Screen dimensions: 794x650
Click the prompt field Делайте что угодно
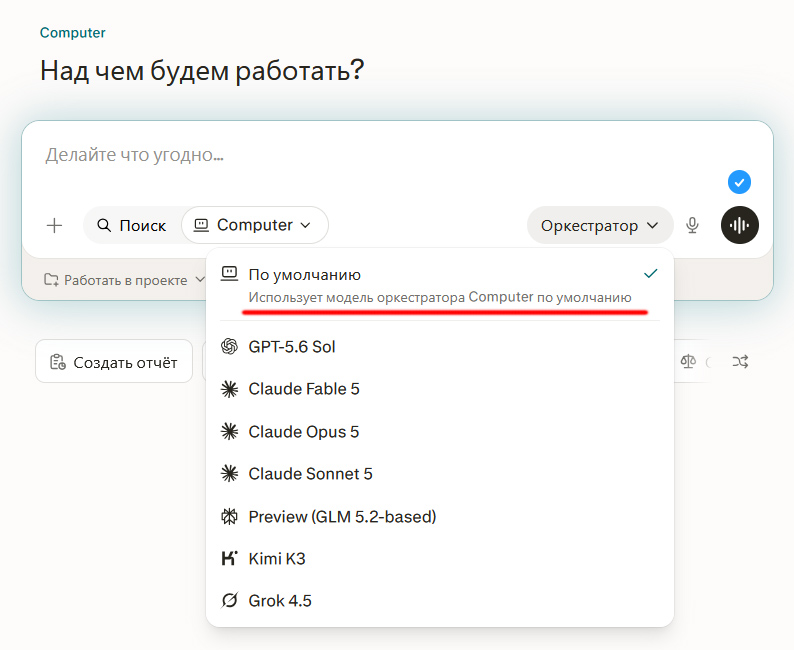click(x=134, y=155)
